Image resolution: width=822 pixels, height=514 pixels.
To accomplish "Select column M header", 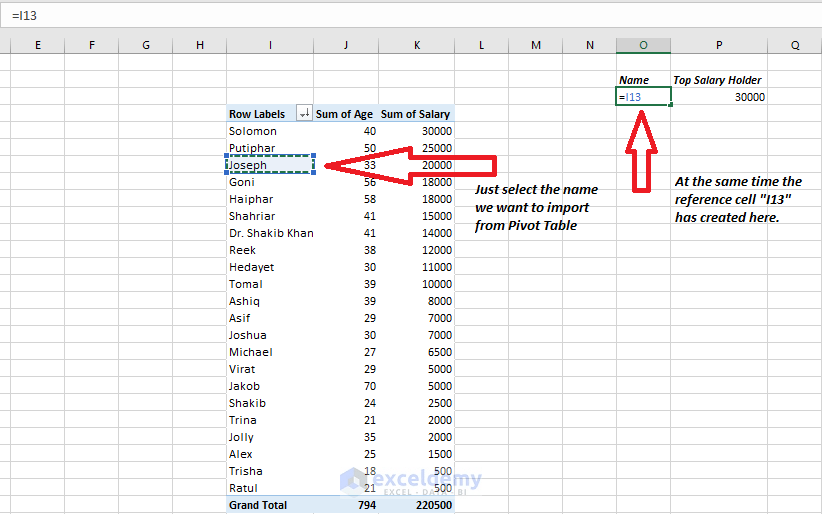I will tap(535, 45).
